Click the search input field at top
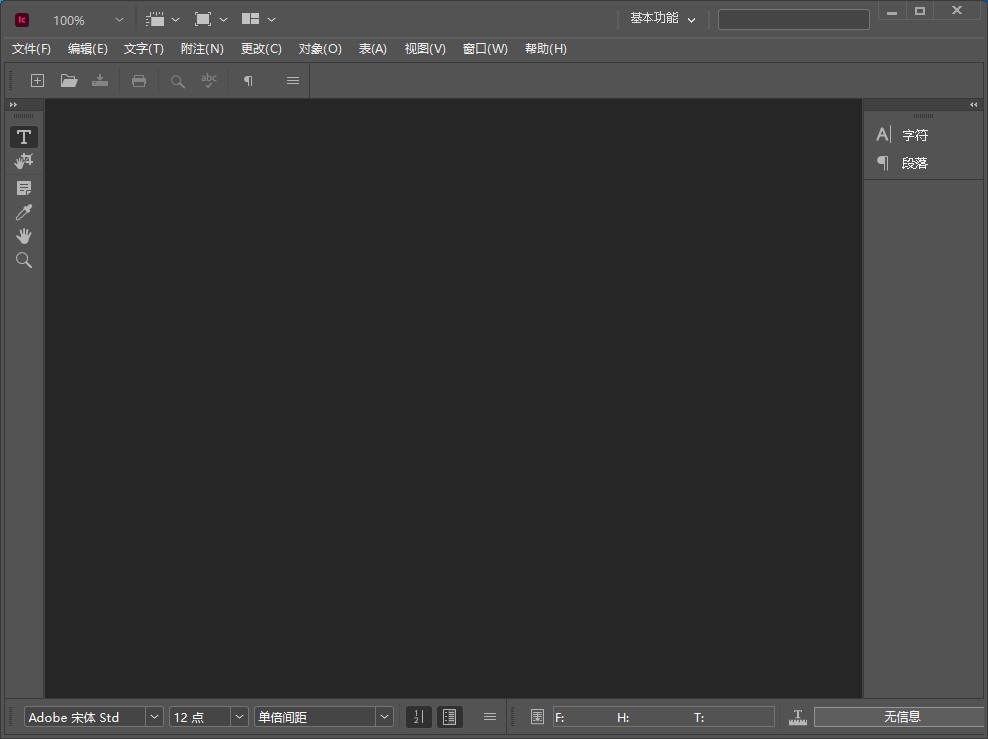Image resolution: width=988 pixels, height=739 pixels. point(793,20)
